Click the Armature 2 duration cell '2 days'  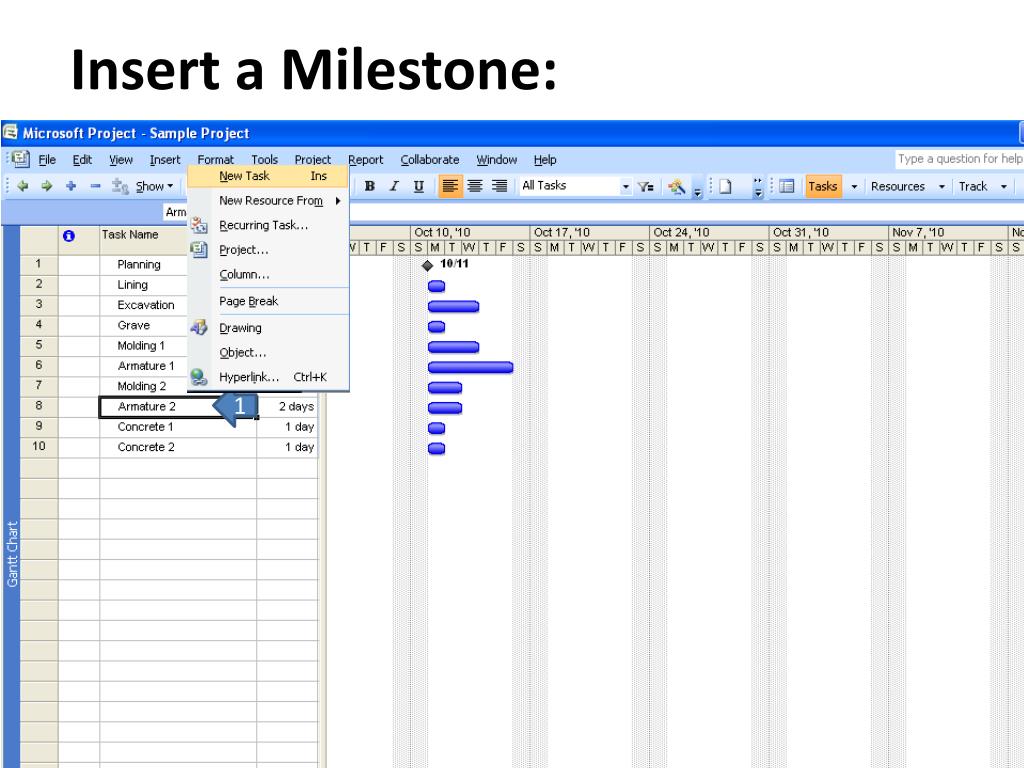[287, 406]
